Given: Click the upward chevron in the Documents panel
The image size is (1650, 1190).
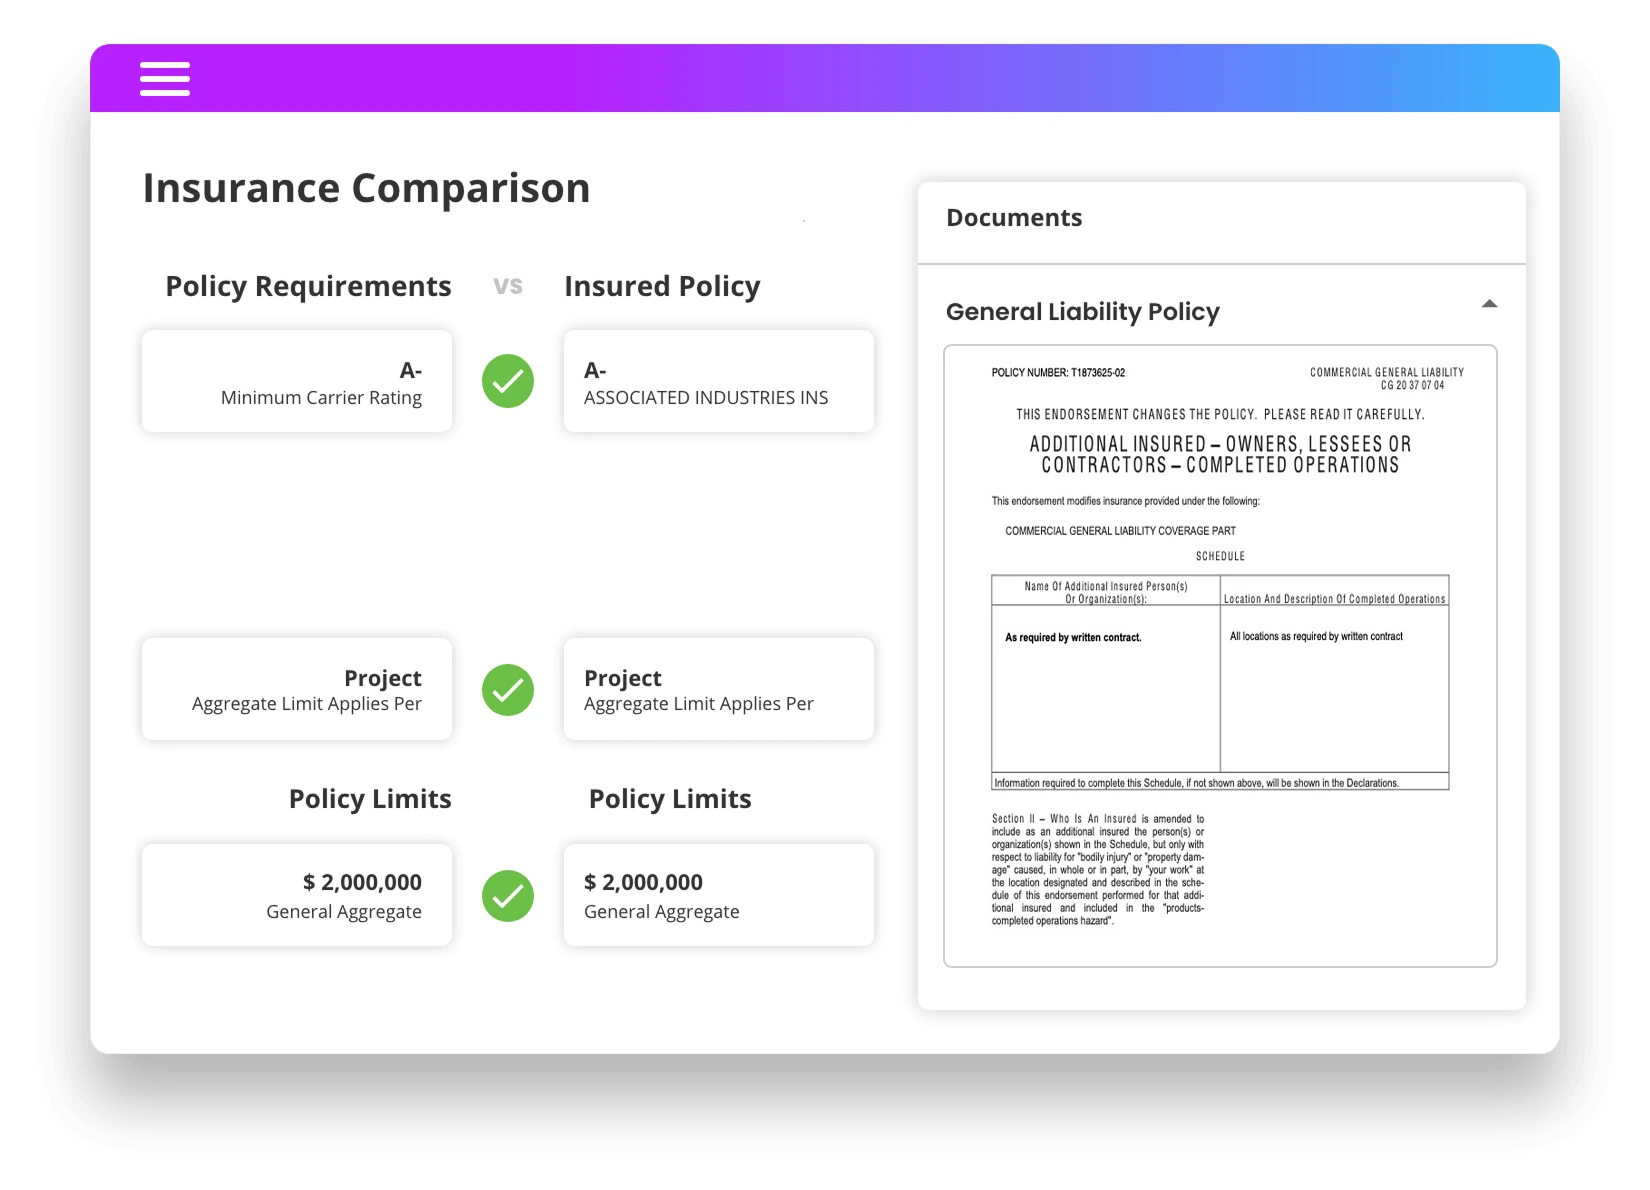Looking at the screenshot, I should pos(1492,303).
